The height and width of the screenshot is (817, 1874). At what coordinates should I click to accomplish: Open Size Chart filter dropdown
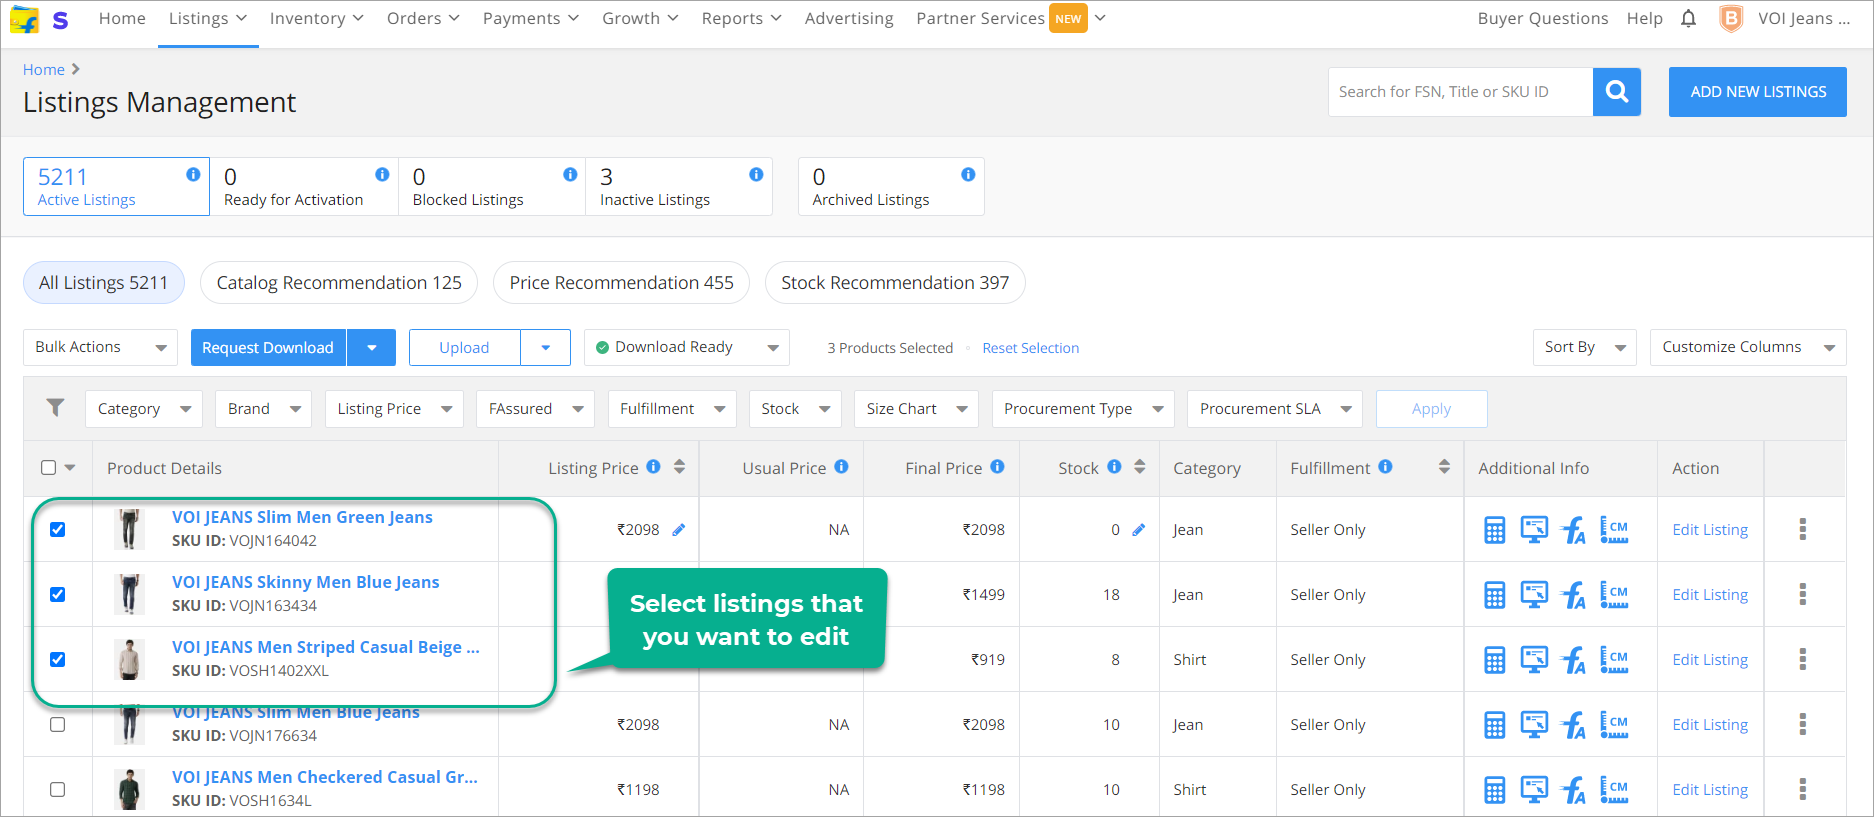click(x=917, y=408)
